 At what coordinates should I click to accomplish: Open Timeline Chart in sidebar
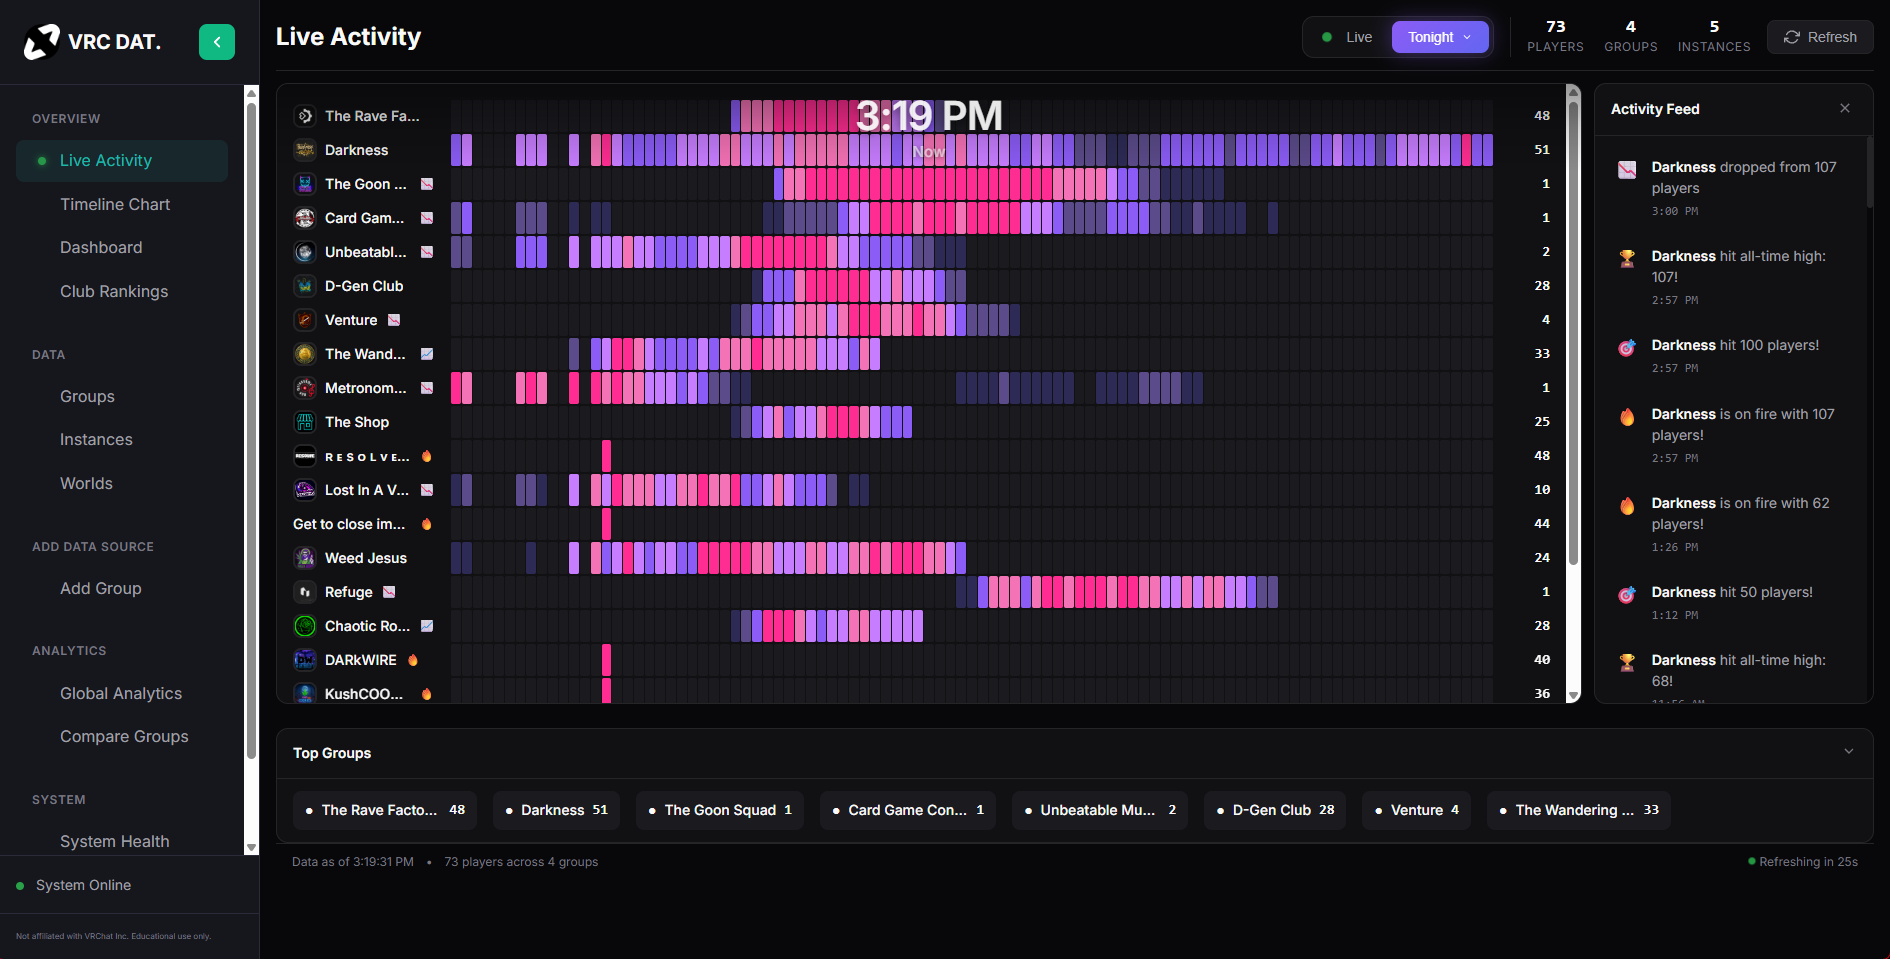click(115, 204)
